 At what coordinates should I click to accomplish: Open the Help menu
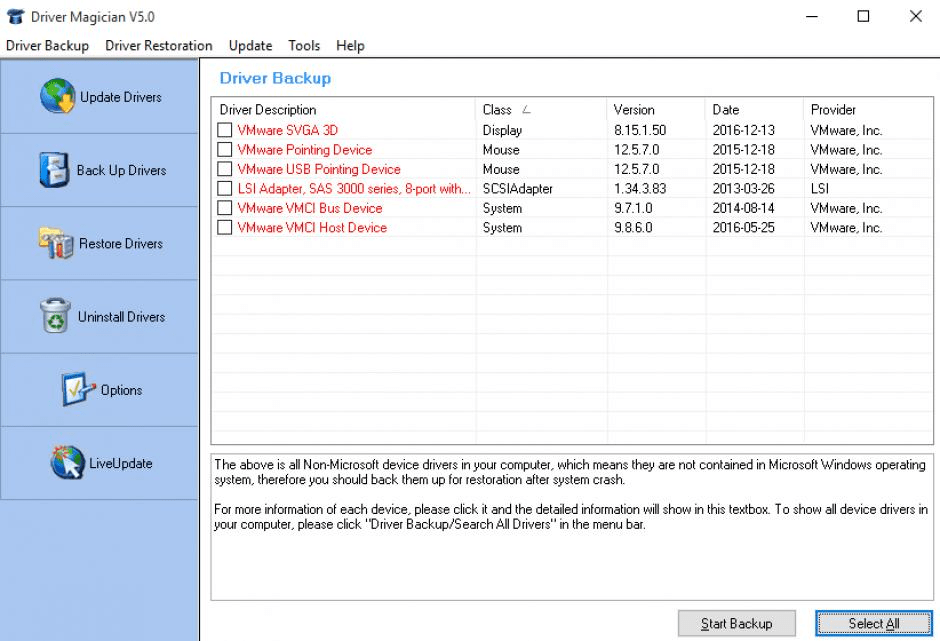(x=350, y=45)
